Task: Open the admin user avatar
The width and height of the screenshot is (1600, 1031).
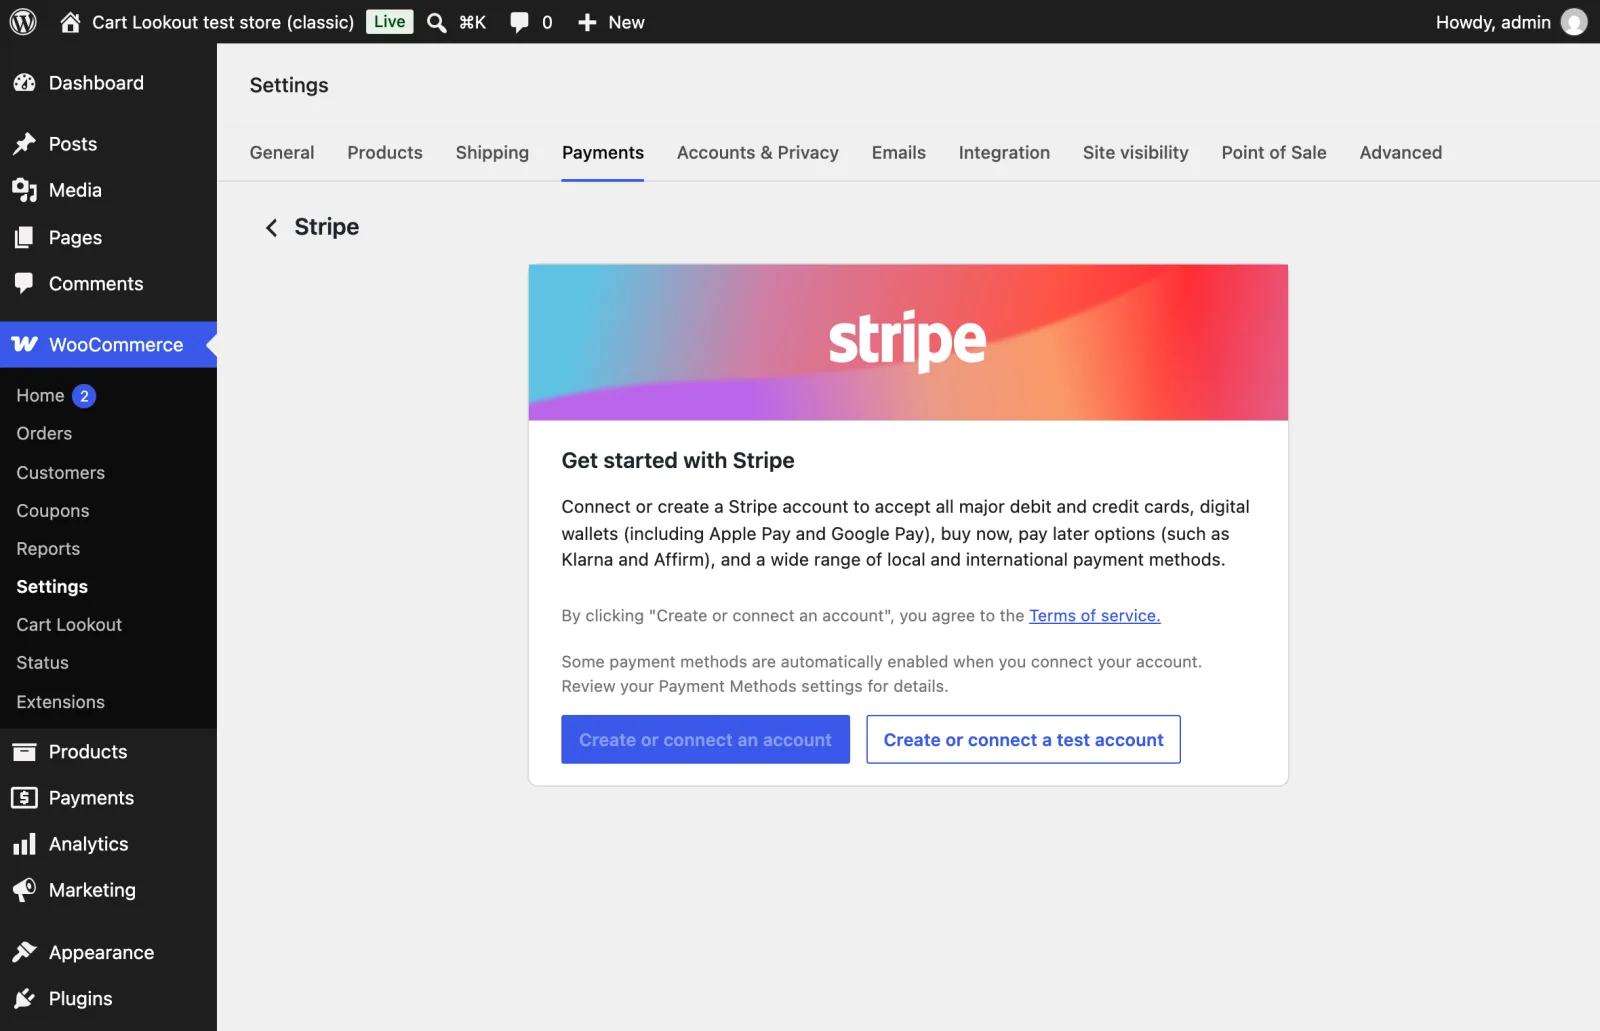Action: 1574,22
